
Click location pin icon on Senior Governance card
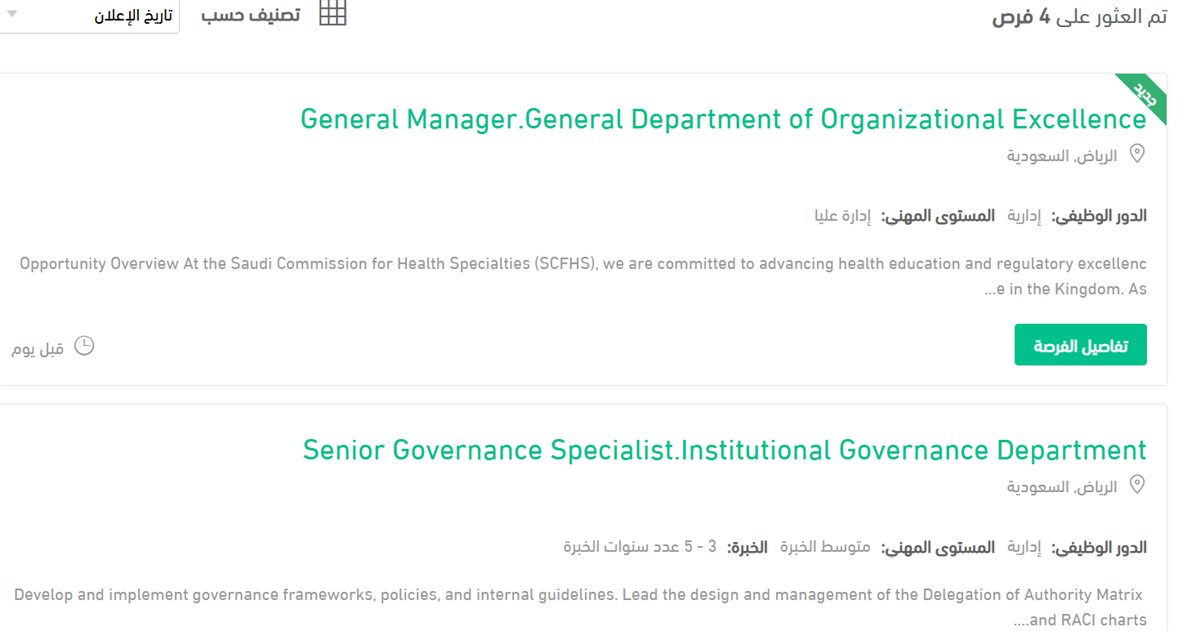[x=1137, y=485]
